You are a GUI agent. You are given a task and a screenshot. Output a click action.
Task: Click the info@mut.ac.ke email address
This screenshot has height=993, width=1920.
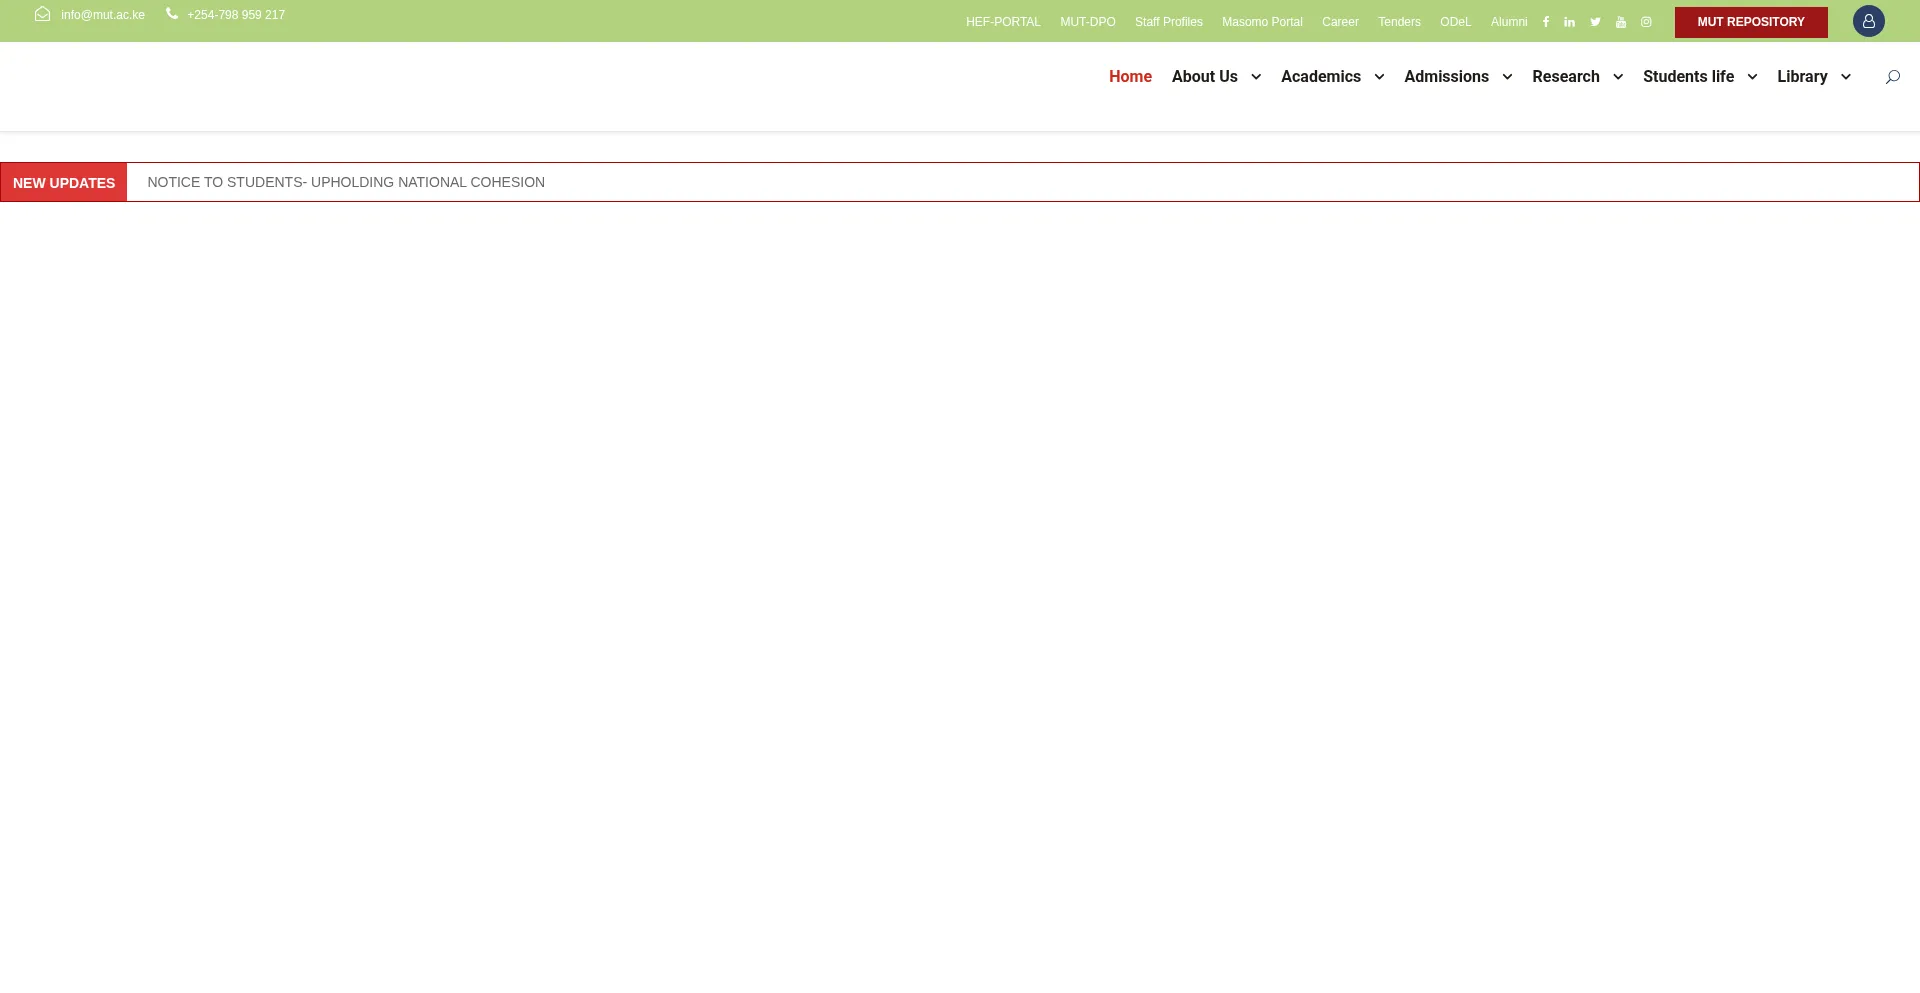tap(103, 15)
